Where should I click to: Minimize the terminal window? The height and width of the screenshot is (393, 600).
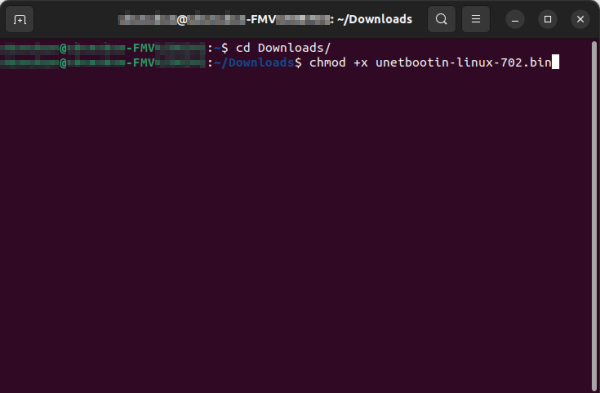click(515, 19)
